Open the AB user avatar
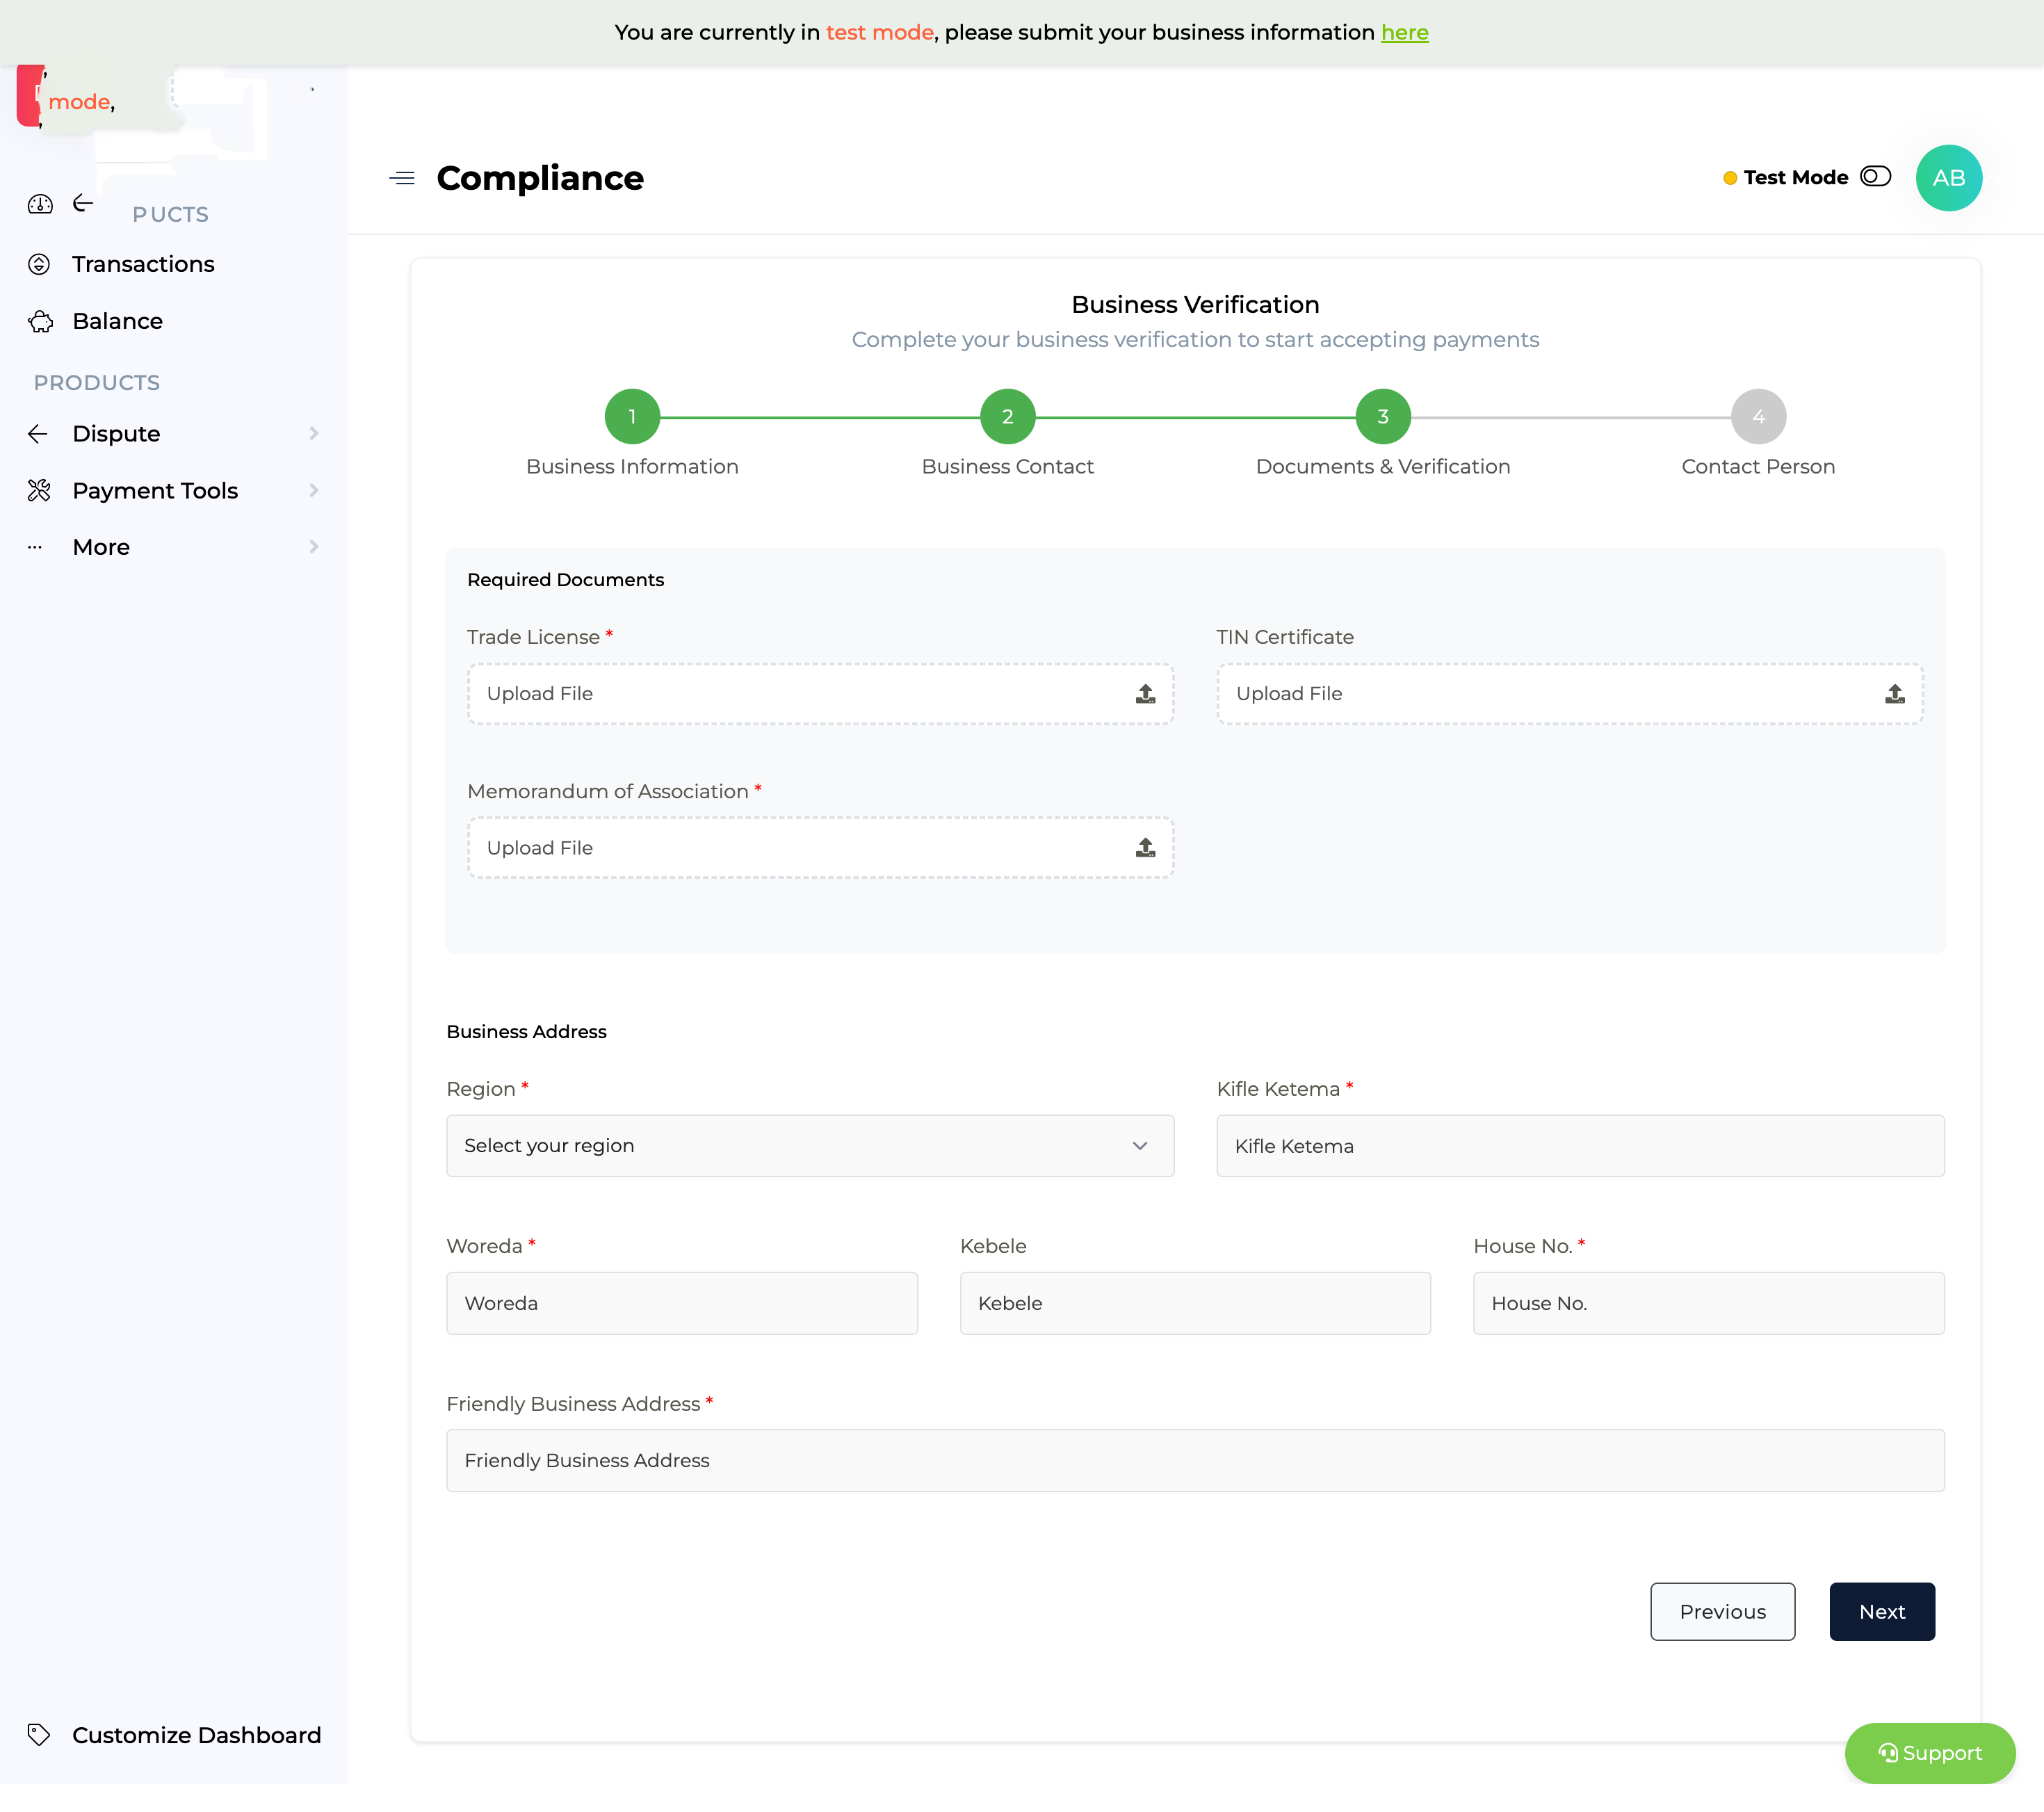The width and height of the screenshot is (2044, 1812). [1948, 178]
